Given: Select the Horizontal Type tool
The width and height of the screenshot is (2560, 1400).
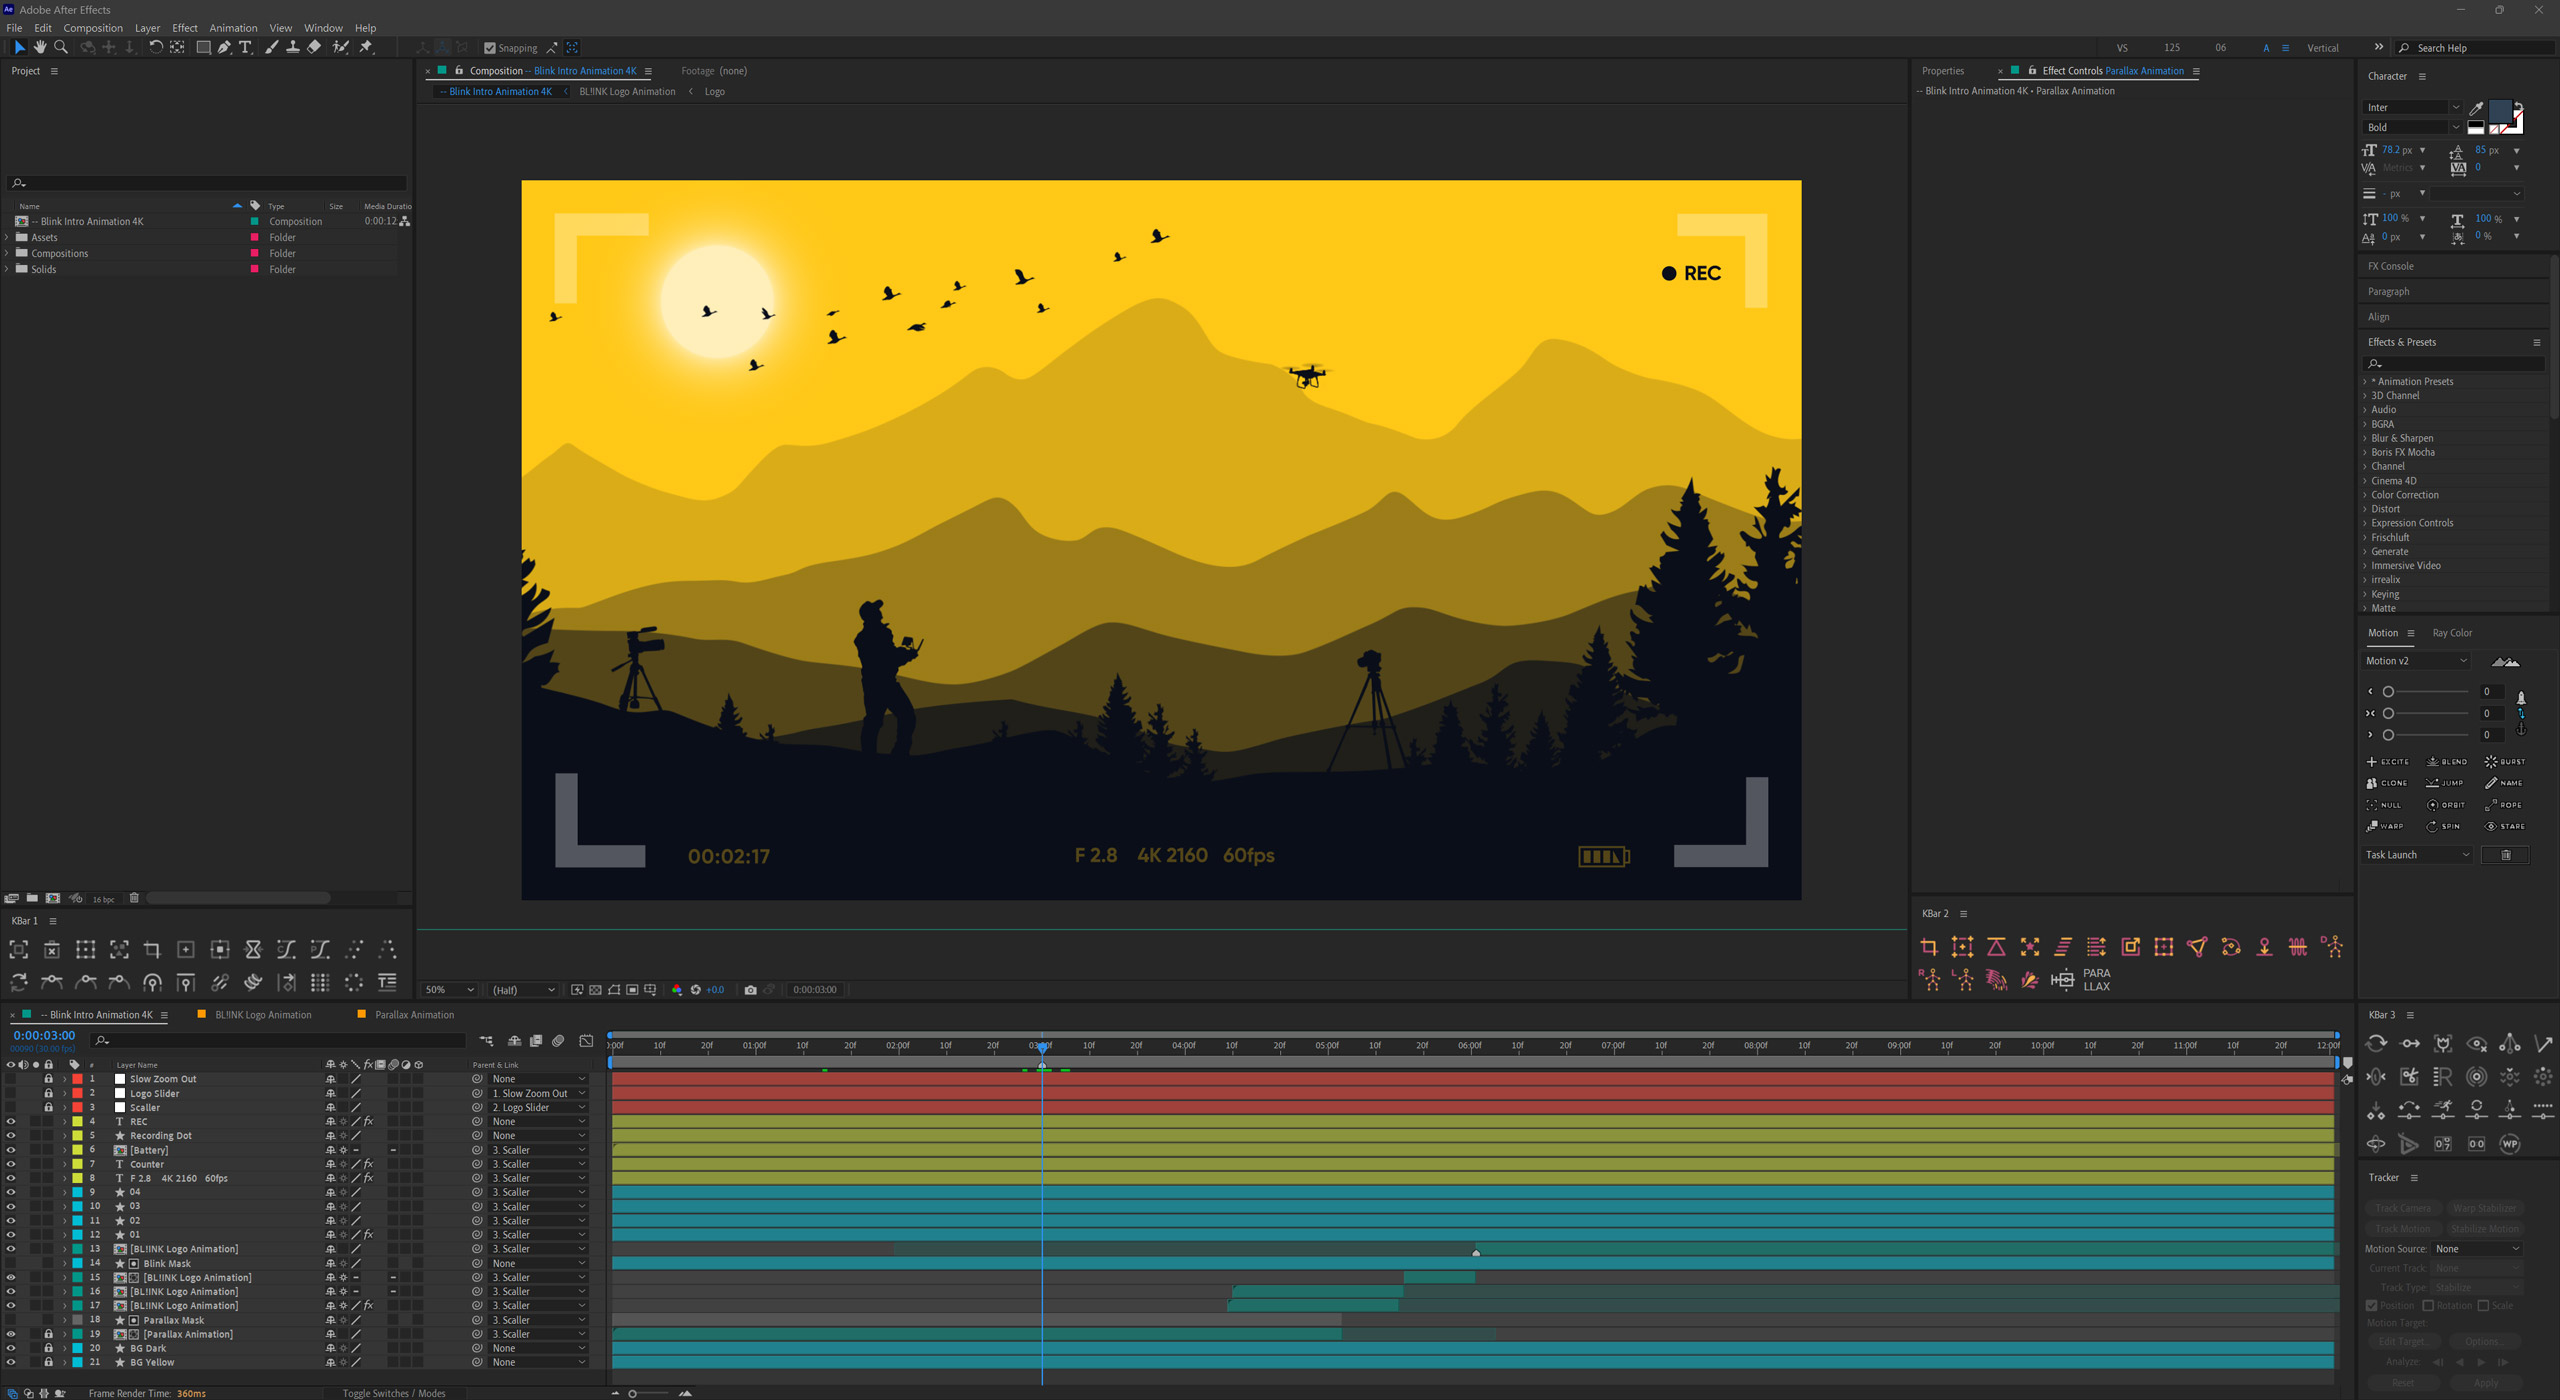Looking at the screenshot, I should 245,47.
